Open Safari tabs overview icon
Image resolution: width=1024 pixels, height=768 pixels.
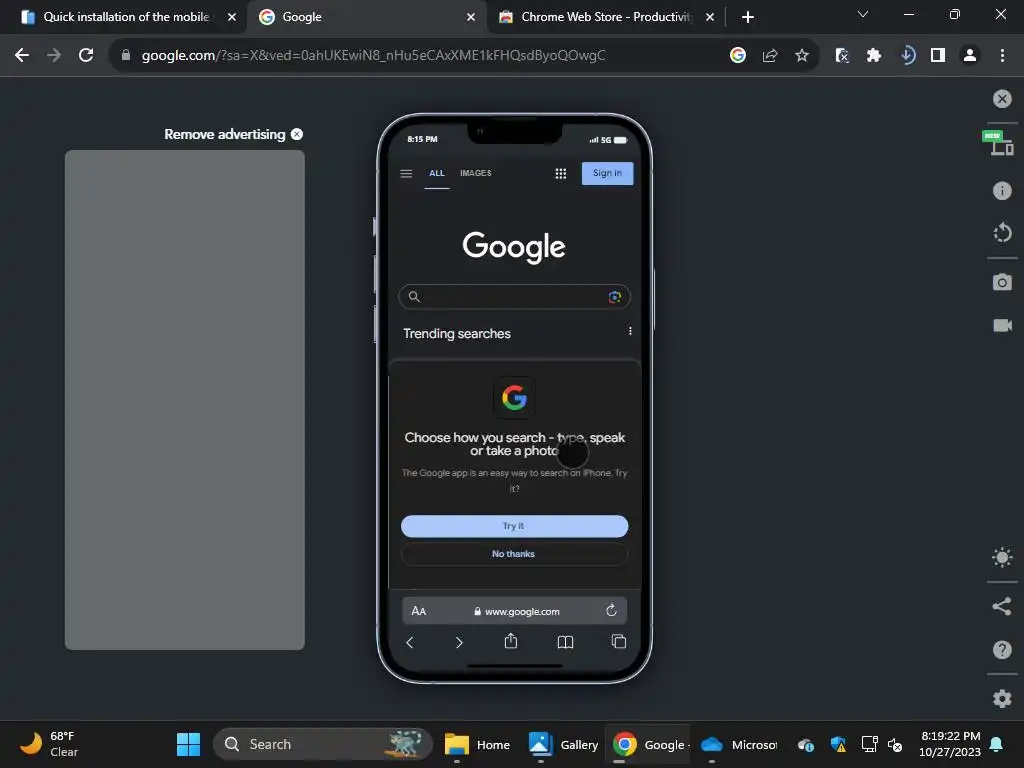point(618,641)
